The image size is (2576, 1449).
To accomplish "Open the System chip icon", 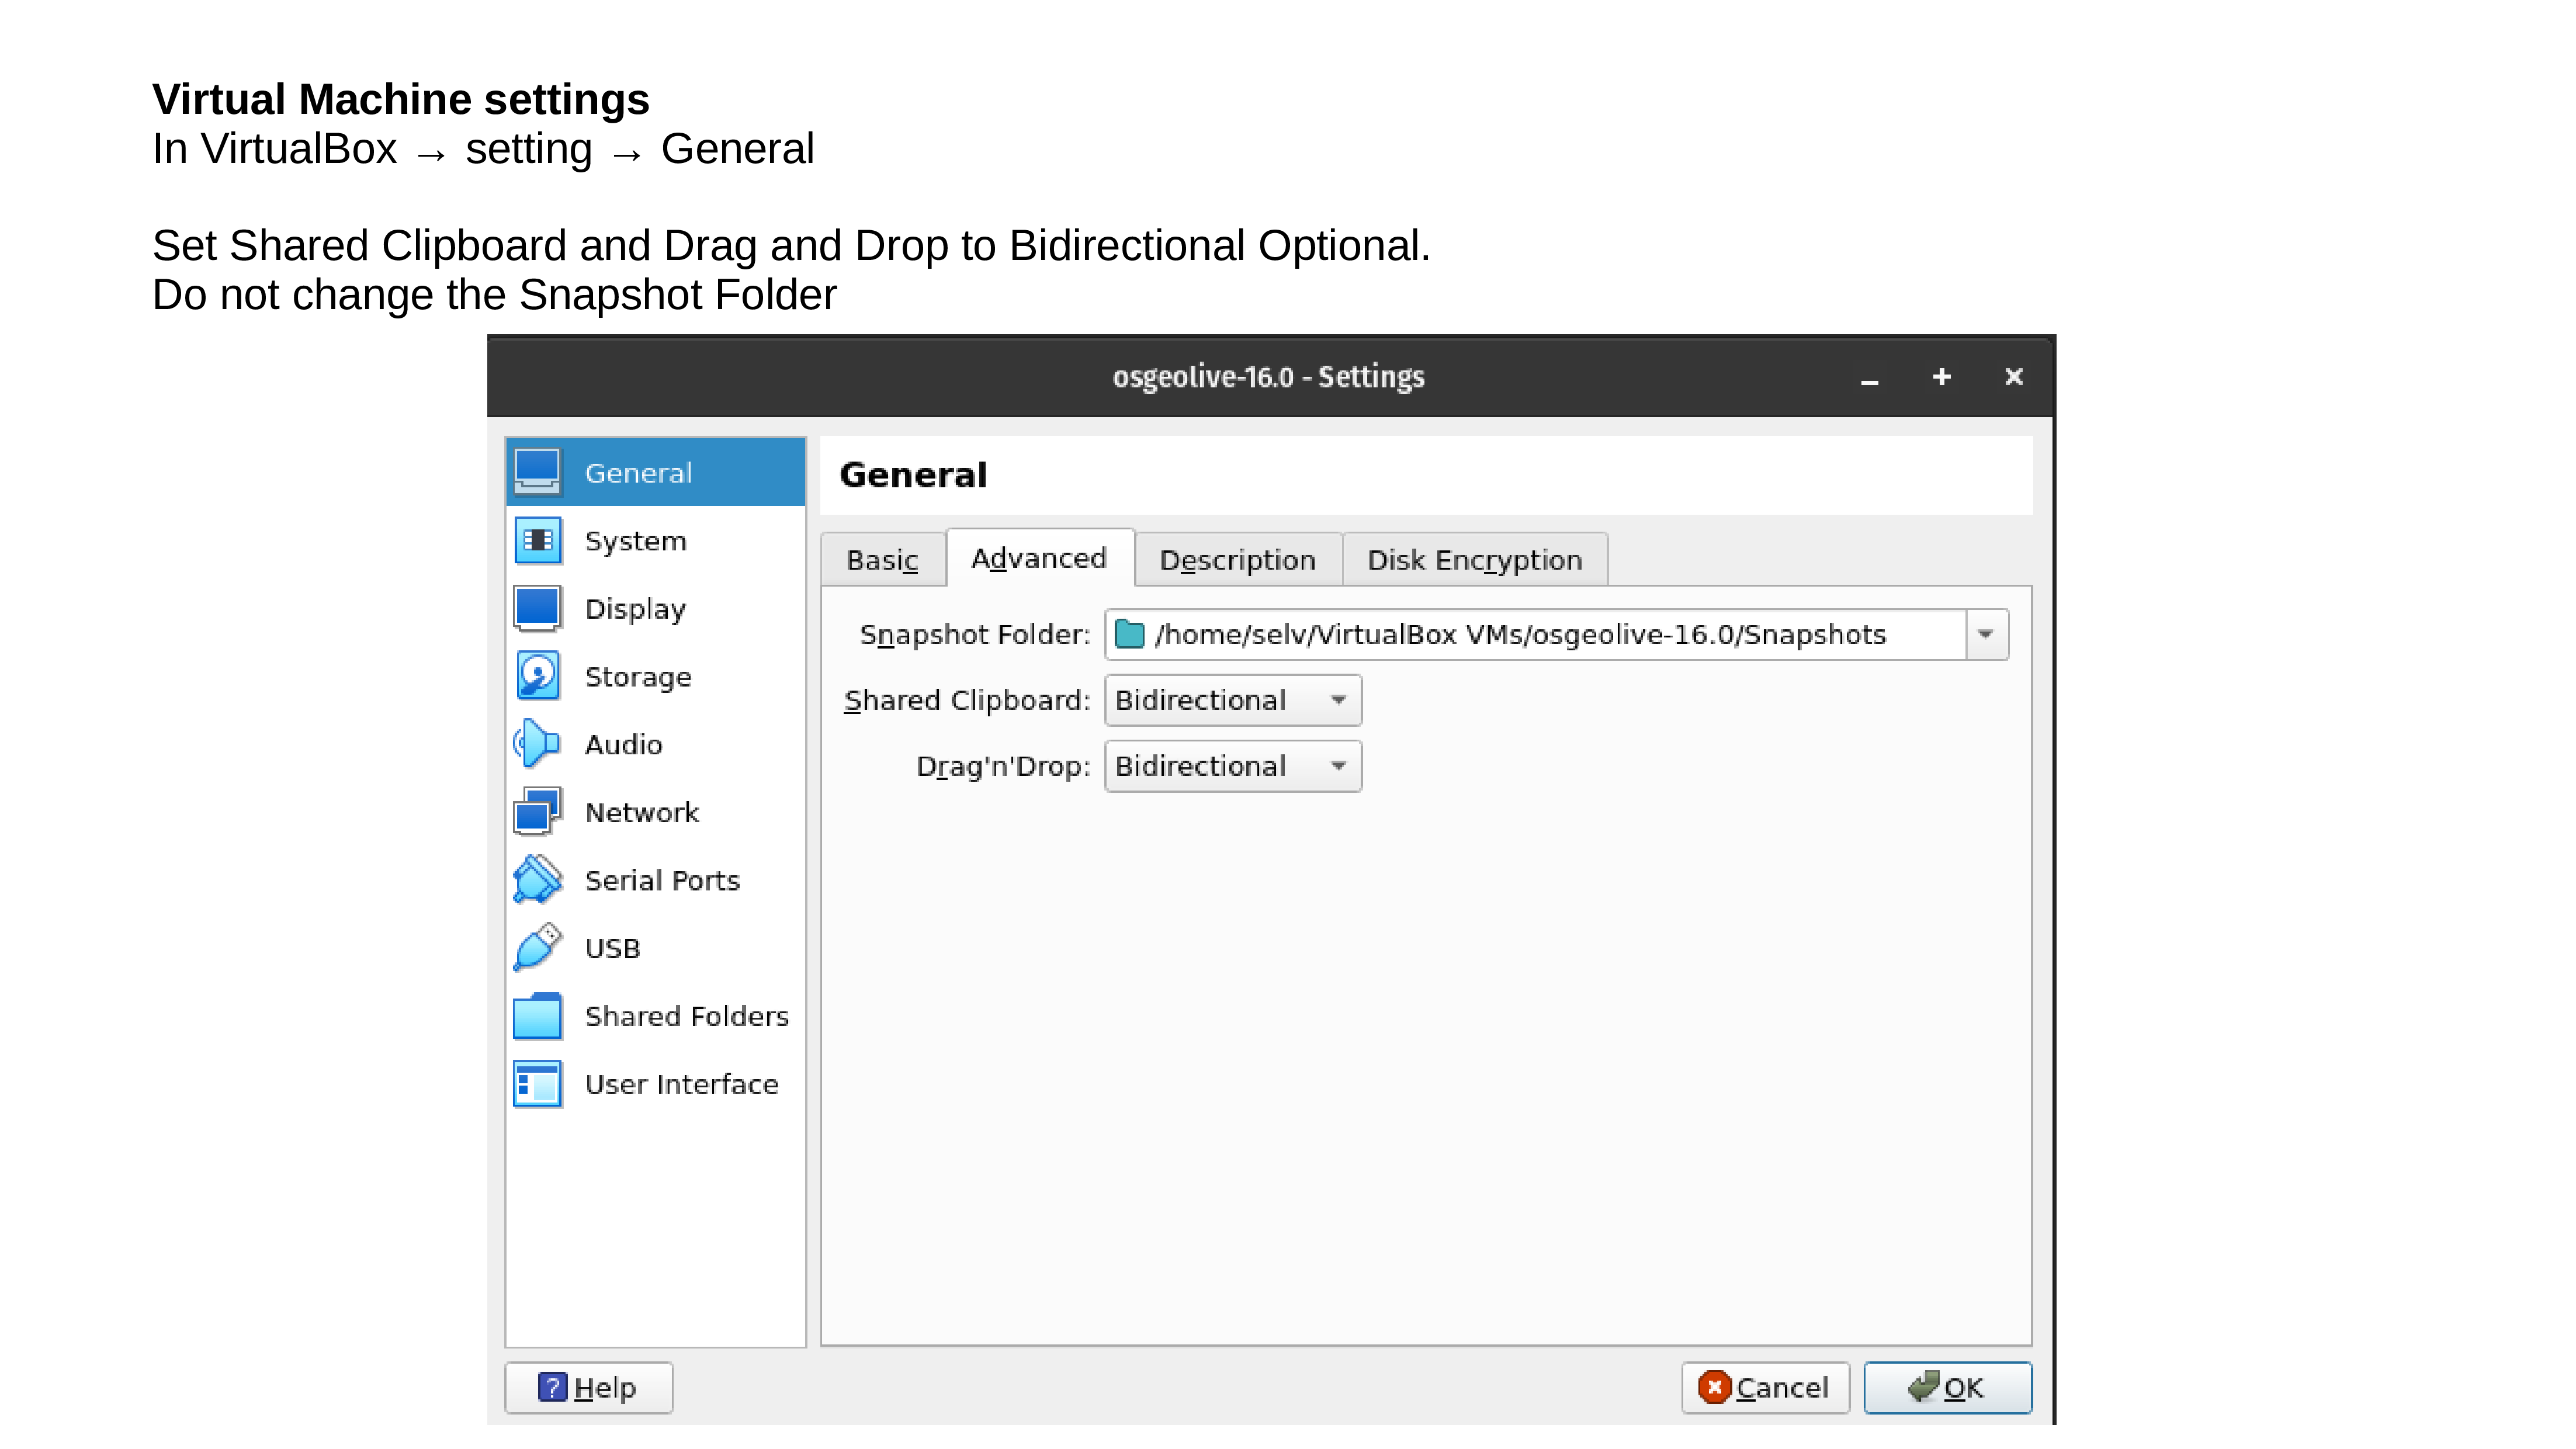I will click(537, 541).
